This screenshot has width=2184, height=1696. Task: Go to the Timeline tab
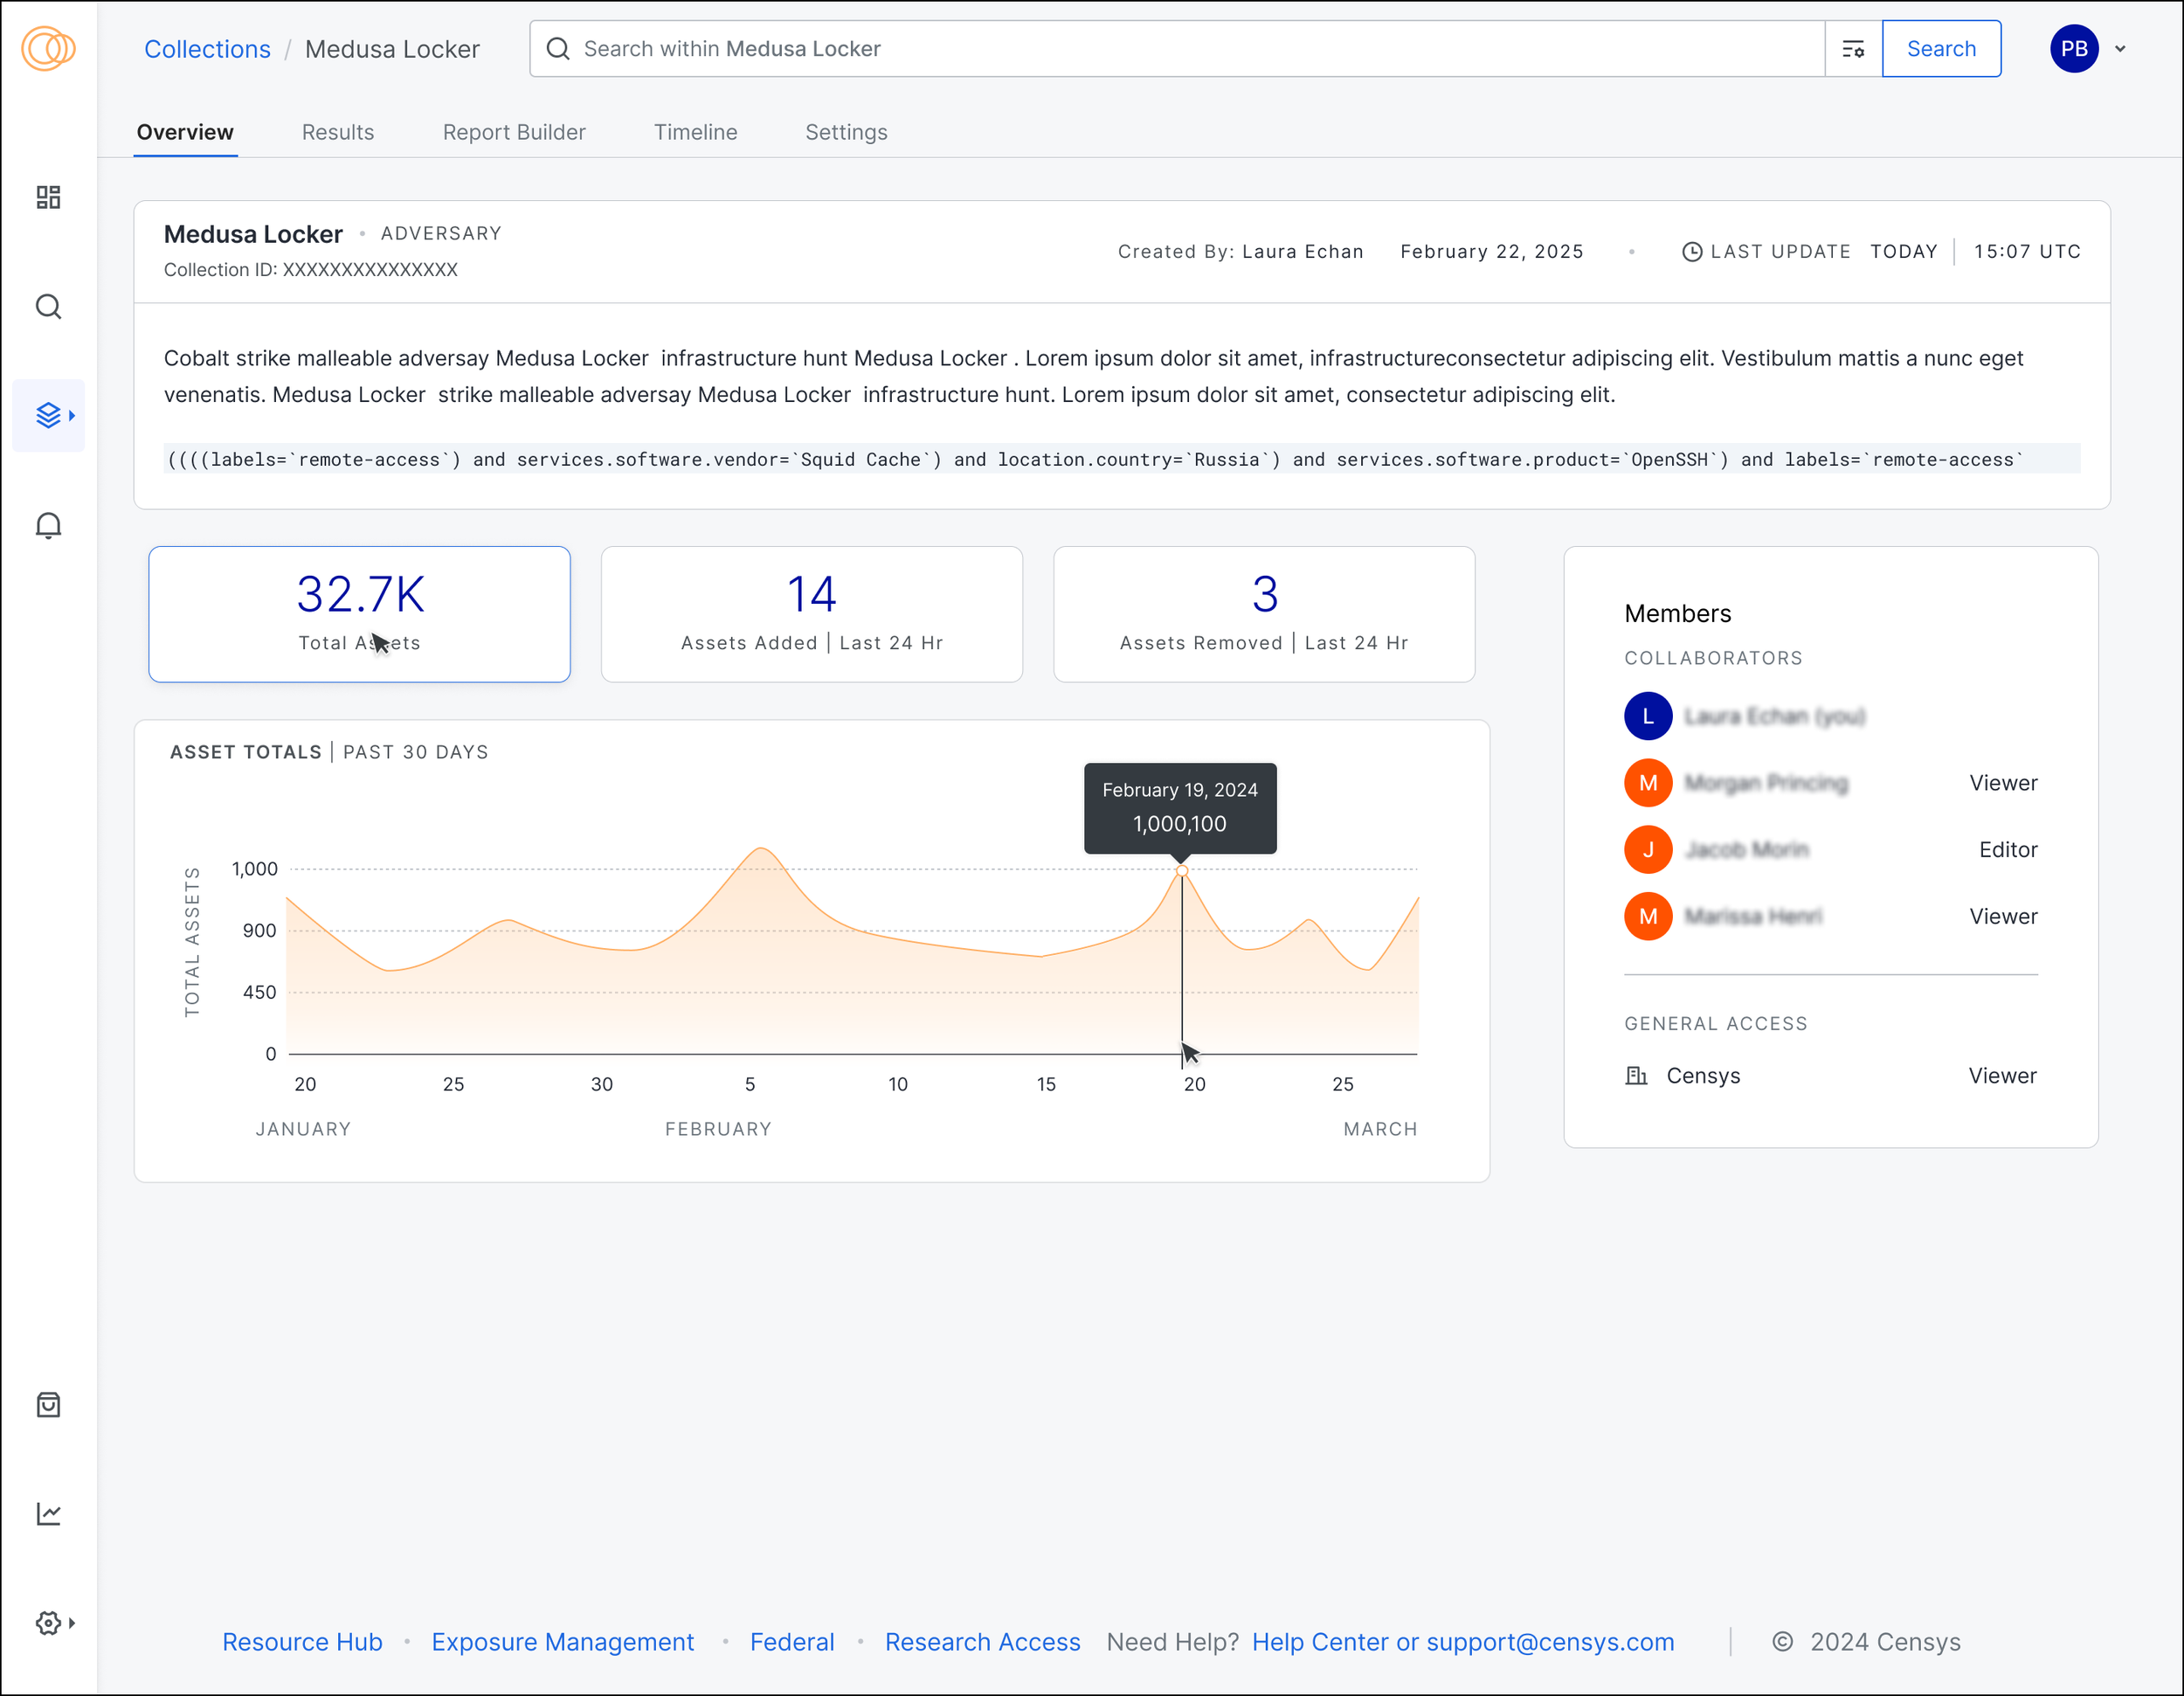point(695,132)
